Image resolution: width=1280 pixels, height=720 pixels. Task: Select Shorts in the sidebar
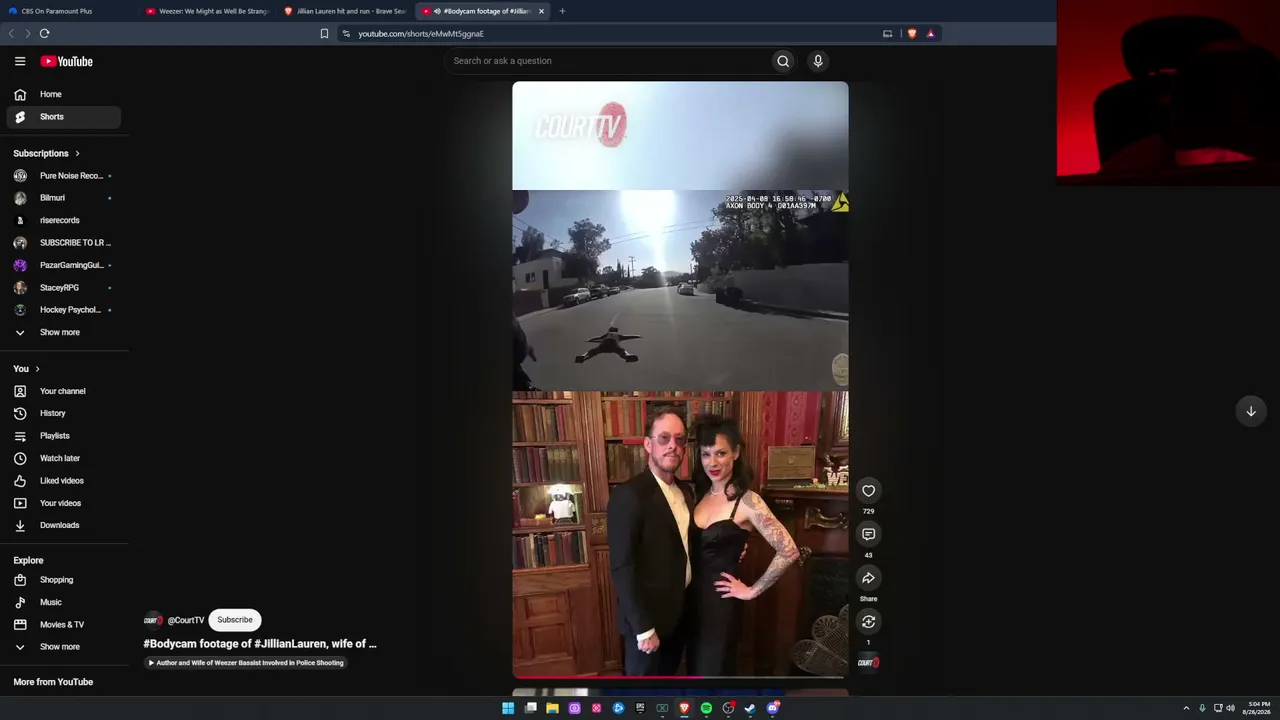[64, 117]
